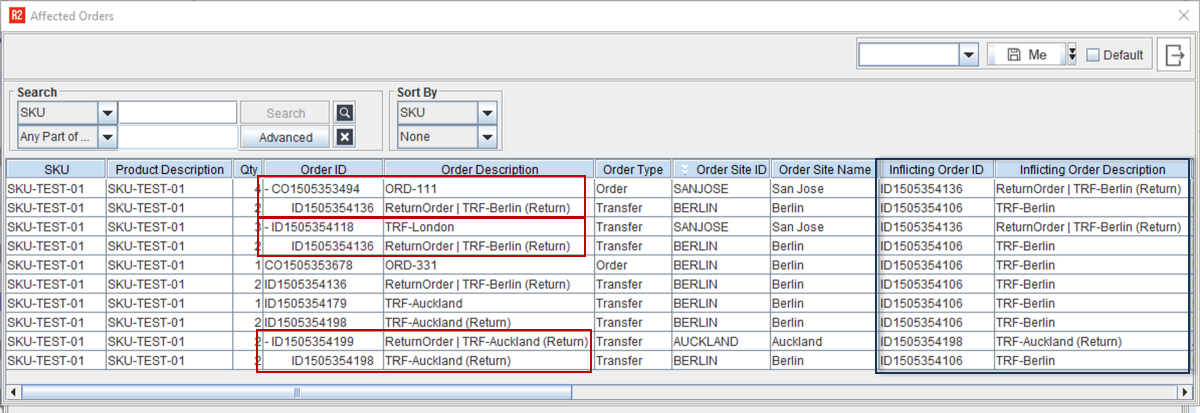Screen dimensions: 1200x413
Task: Collapse the ID1505354199 order row
Action: 267,341
